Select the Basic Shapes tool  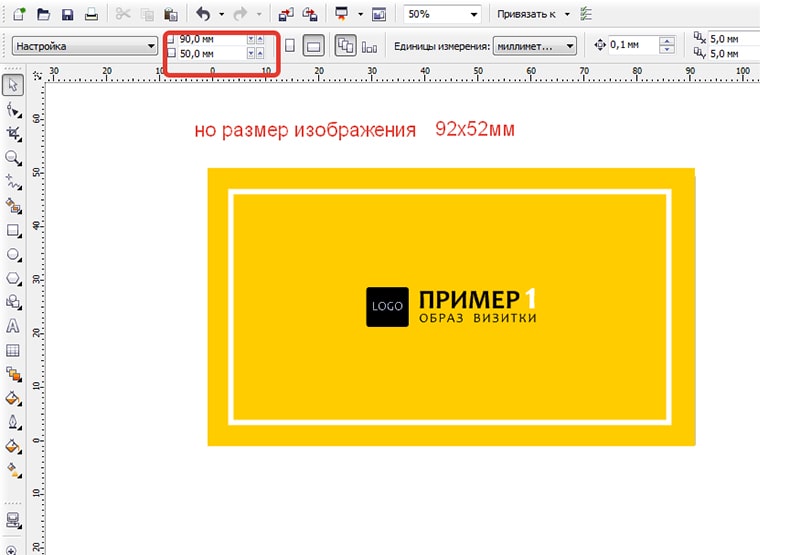coord(13,302)
